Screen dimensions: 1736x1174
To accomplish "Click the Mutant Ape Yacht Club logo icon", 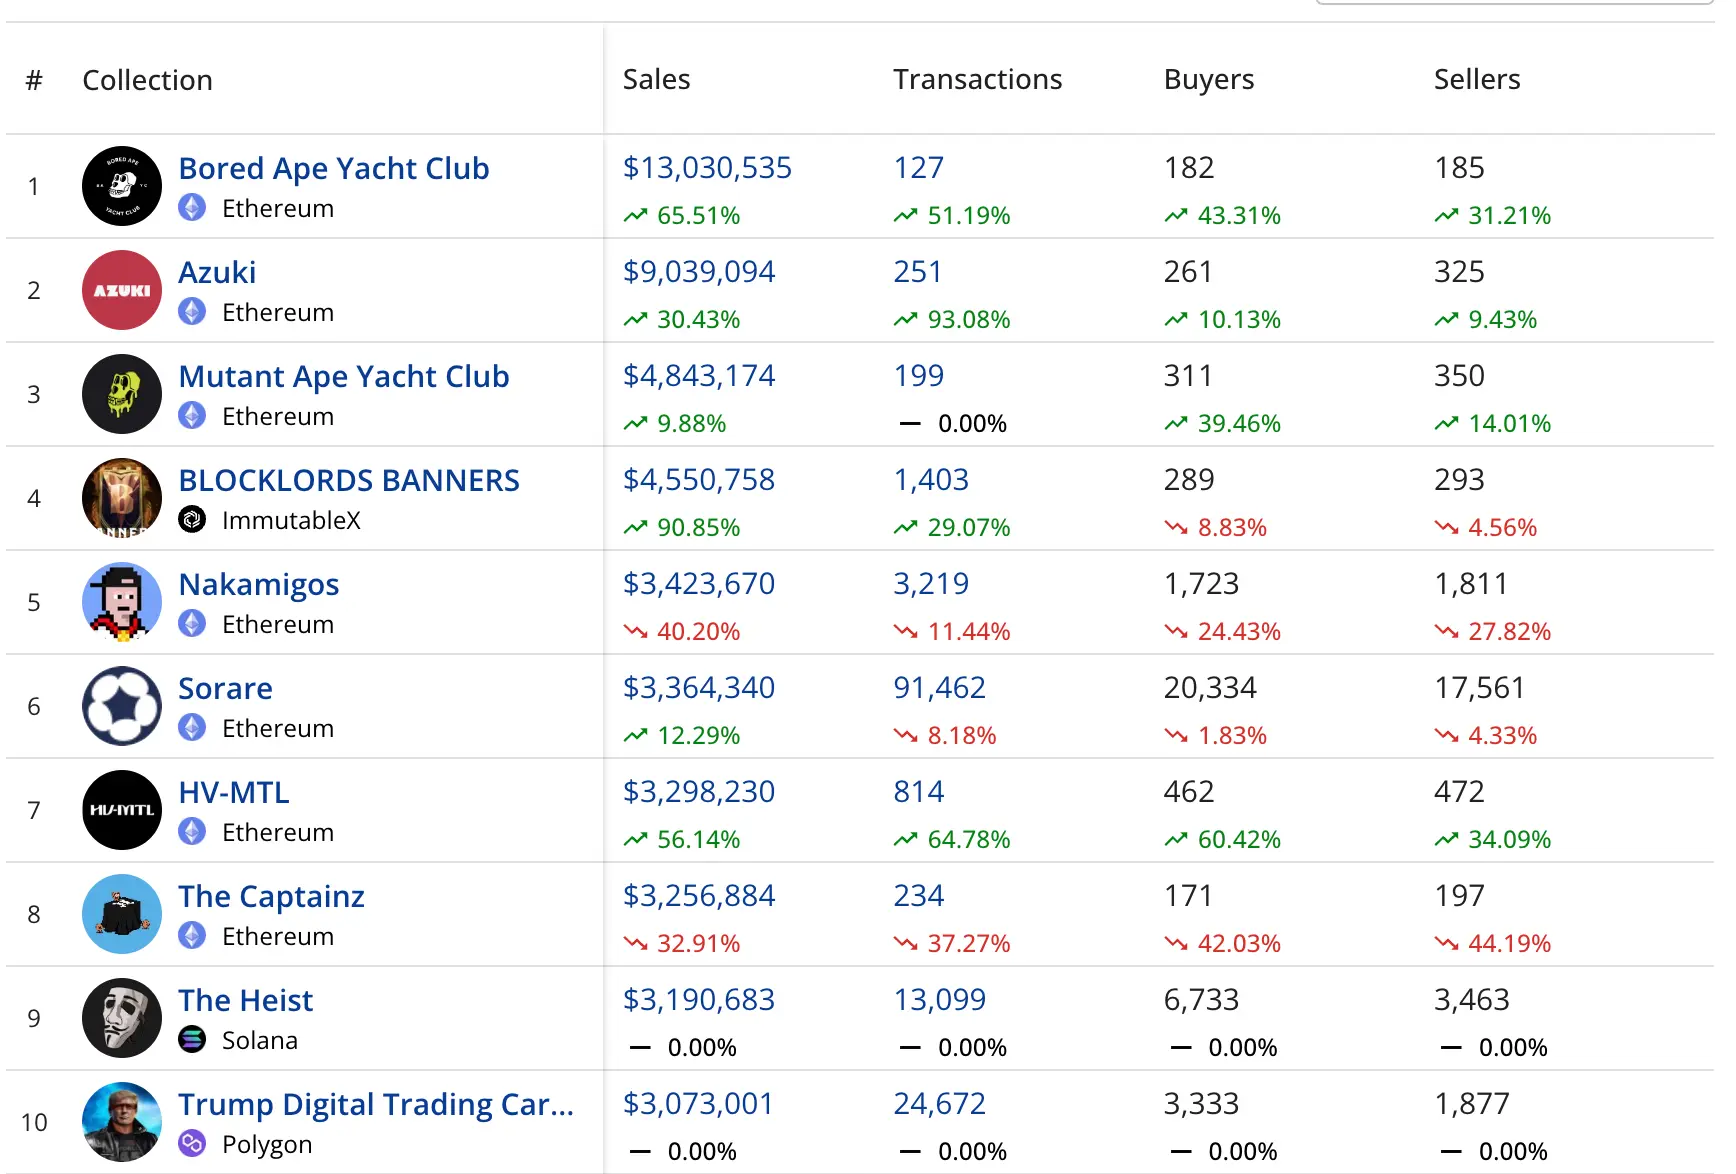I will click(x=122, y=394).
